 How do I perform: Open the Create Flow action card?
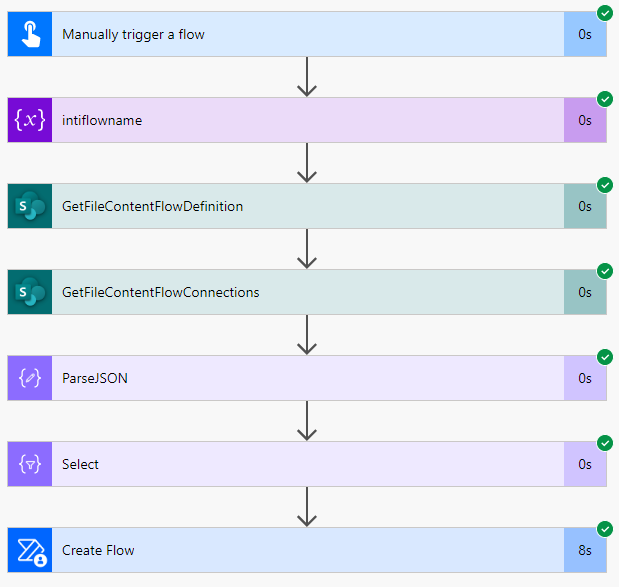[300, 550]
